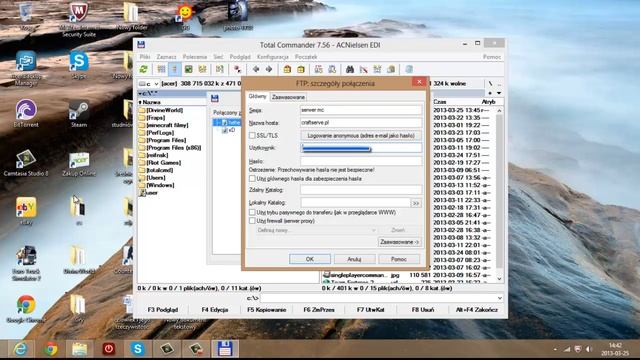Viewport: 640px width, 360px height.
Task: Open the Konfiguracja menu
Action: tap(273, 57)
